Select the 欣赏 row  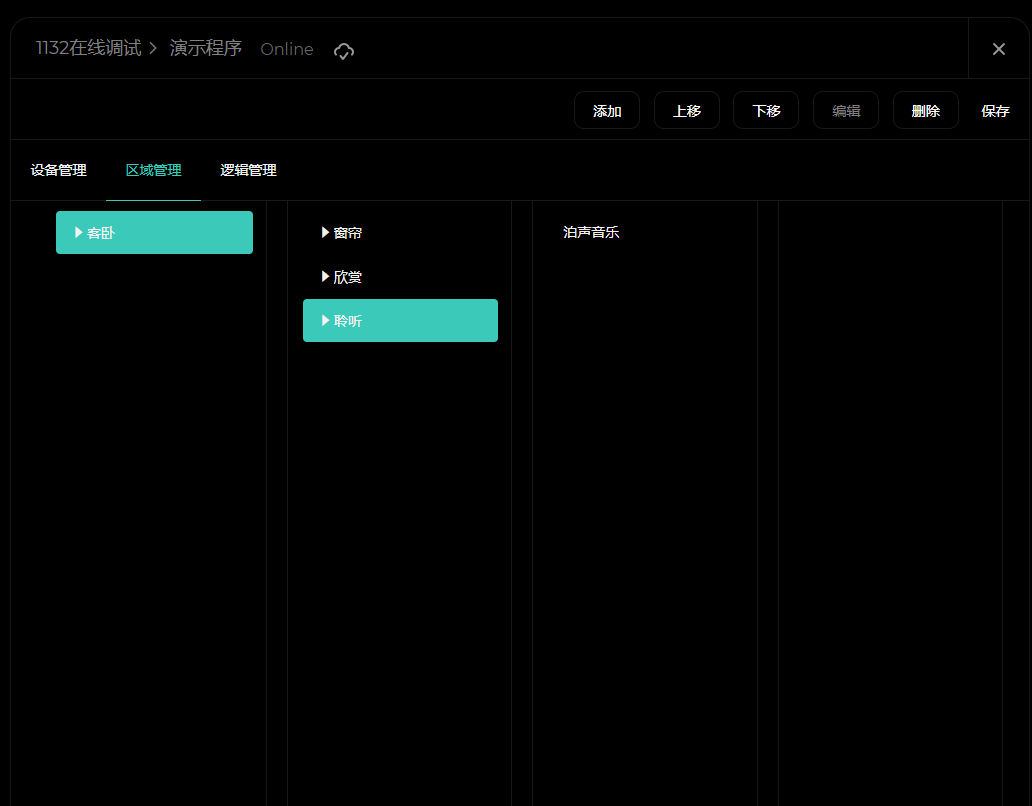[x=400, y=277]
